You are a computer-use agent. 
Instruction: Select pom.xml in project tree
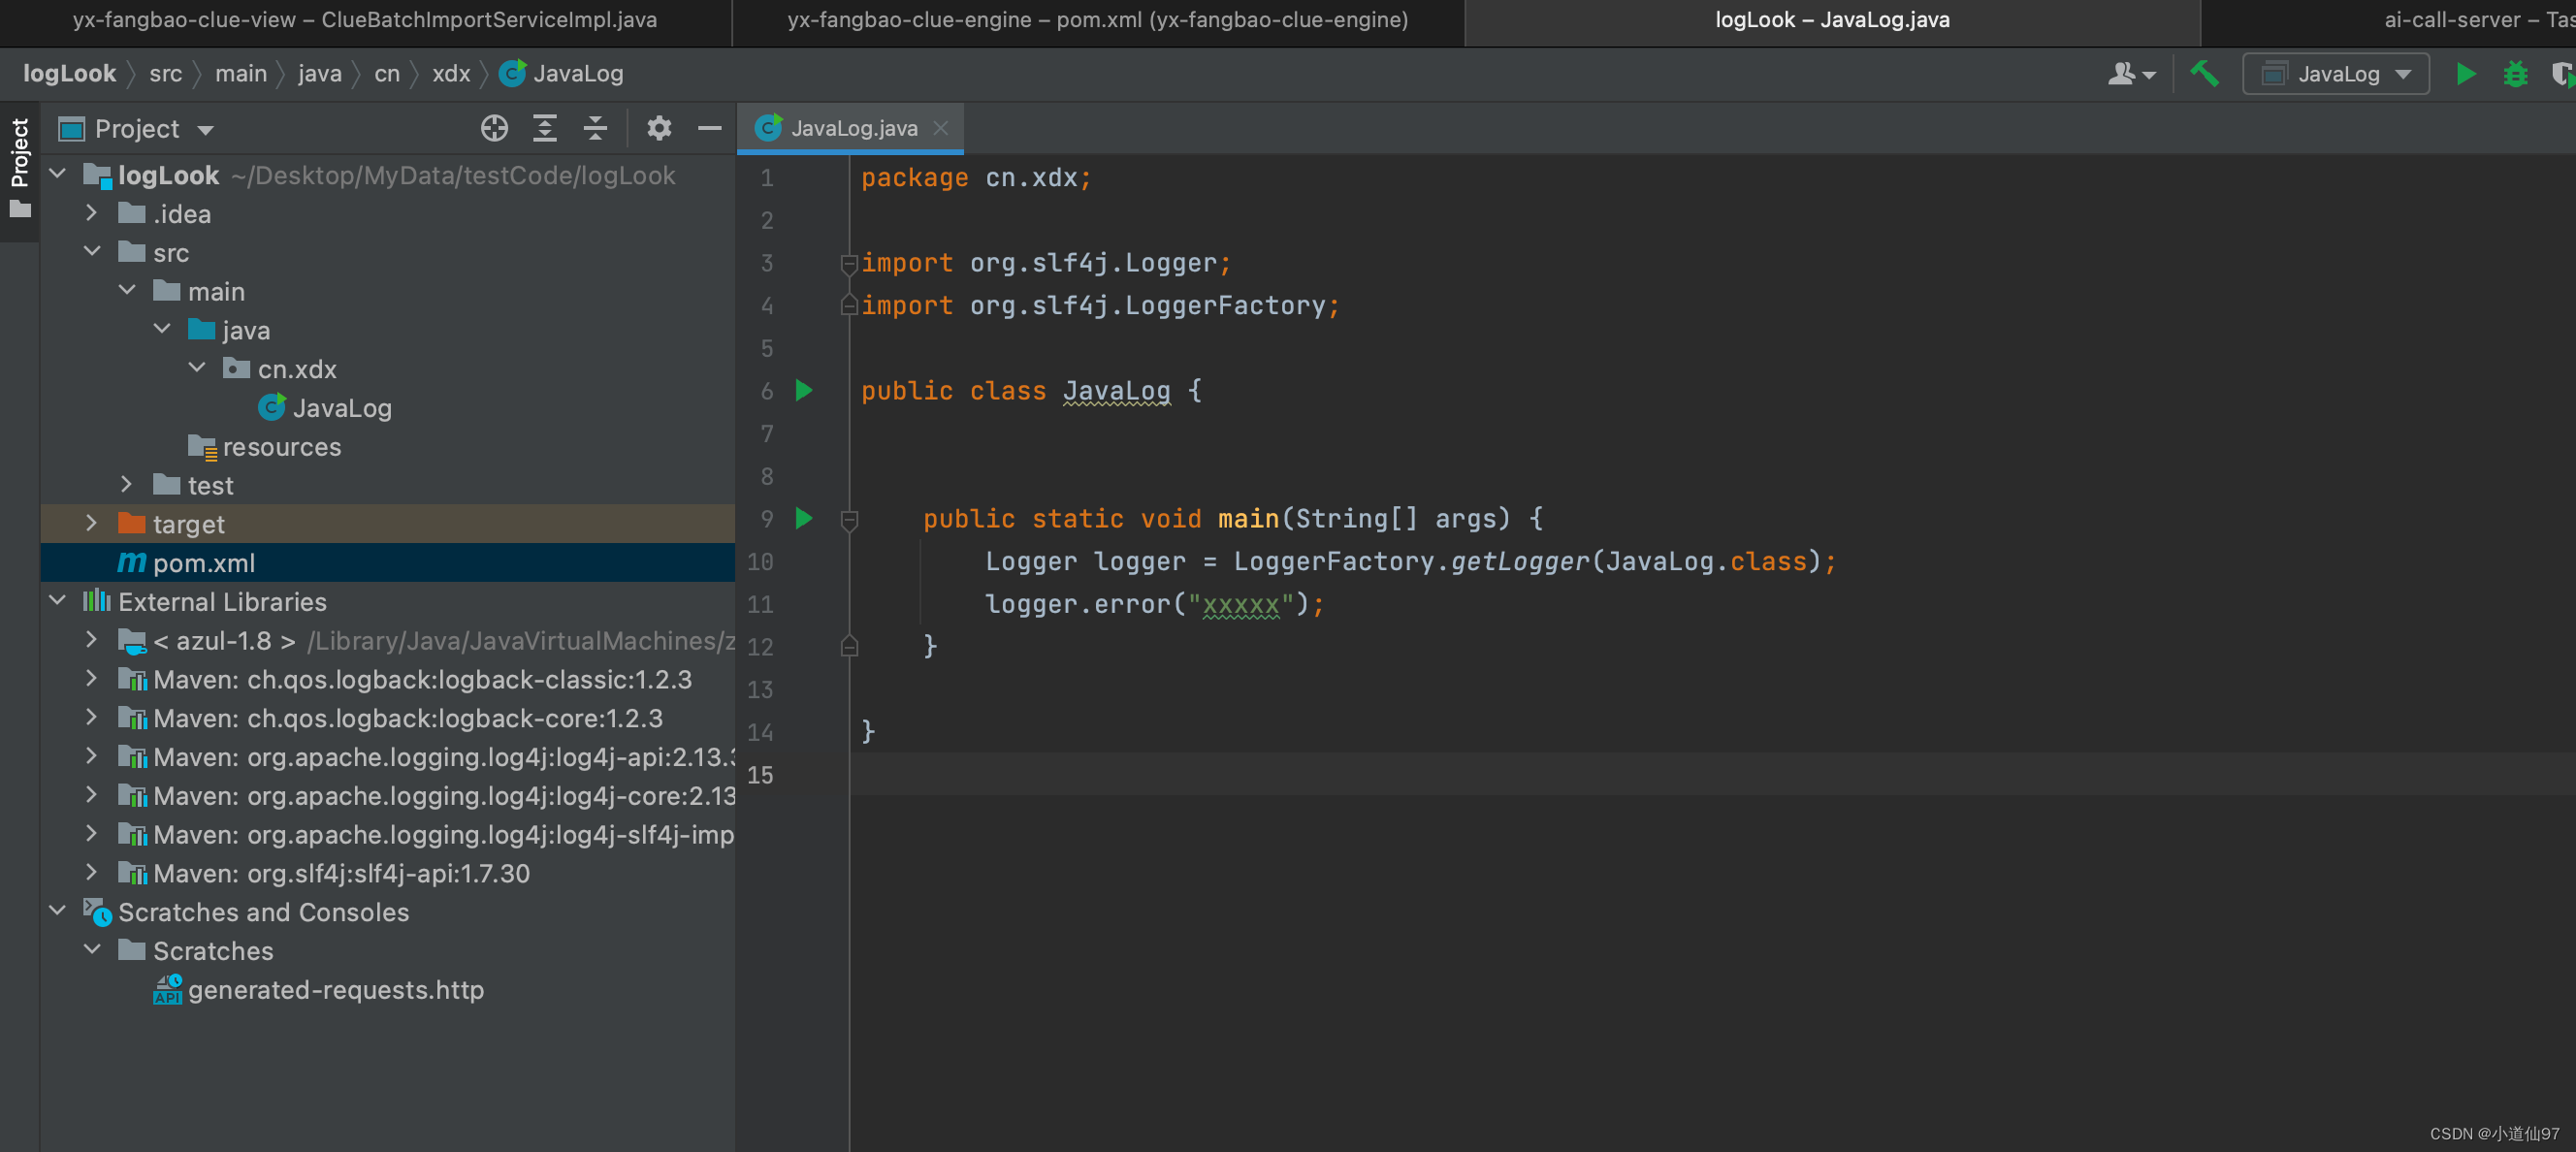click(x=388, y=563)
